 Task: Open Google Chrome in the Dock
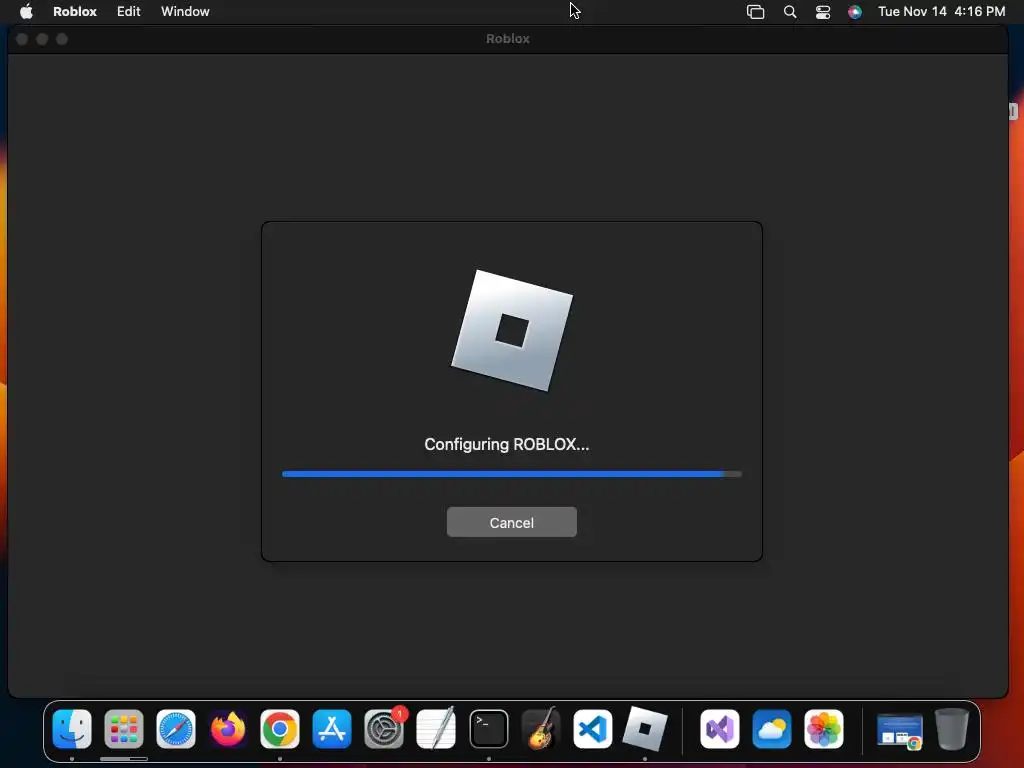(280, 729)
